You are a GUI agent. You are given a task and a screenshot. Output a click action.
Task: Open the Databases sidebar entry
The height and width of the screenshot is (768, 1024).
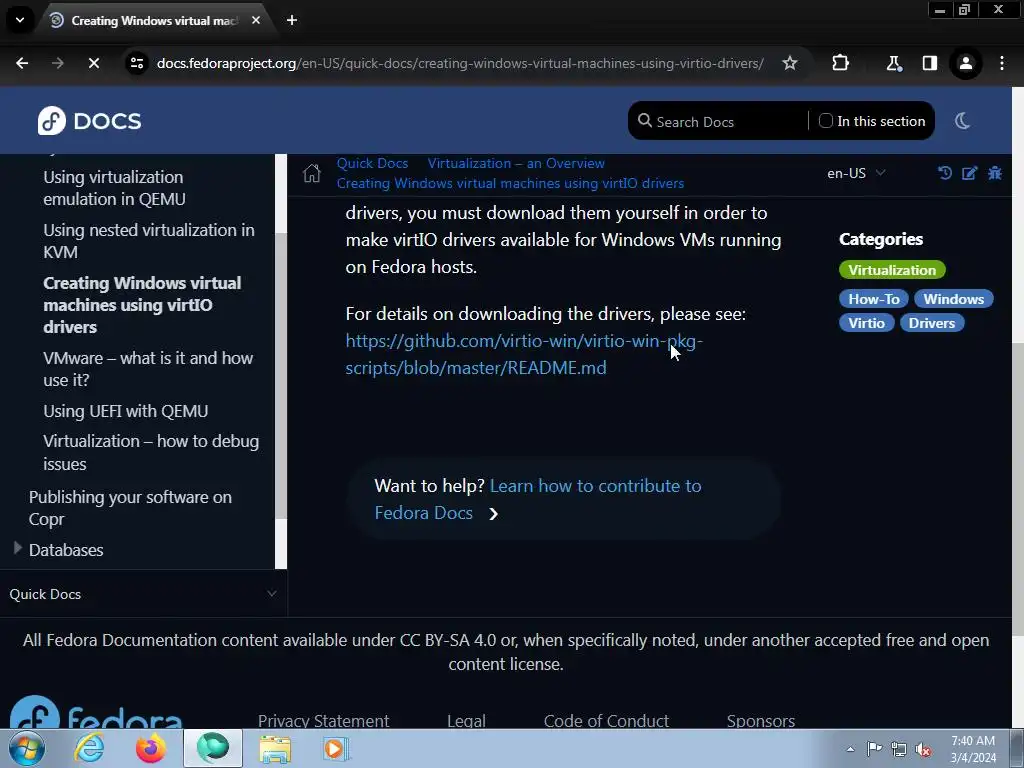pyautogui.click(x=66, y=550)
